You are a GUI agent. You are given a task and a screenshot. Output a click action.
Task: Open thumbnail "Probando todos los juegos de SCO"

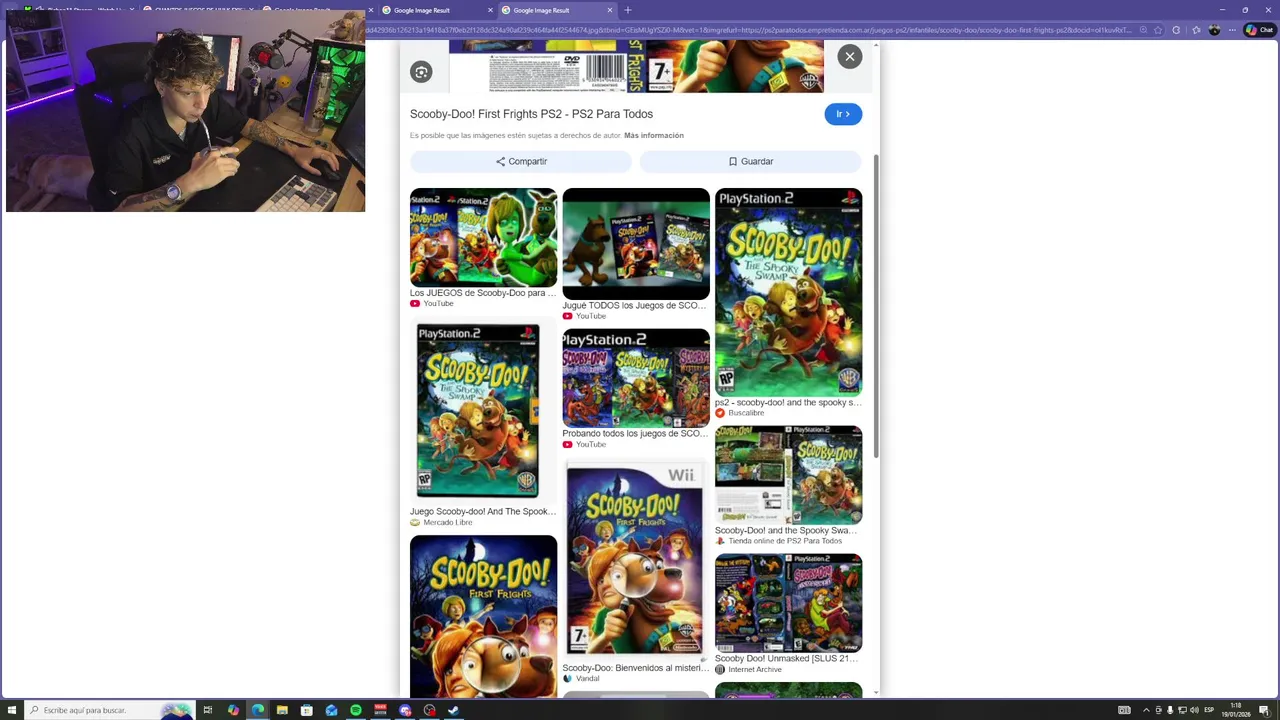coord(636,378)
